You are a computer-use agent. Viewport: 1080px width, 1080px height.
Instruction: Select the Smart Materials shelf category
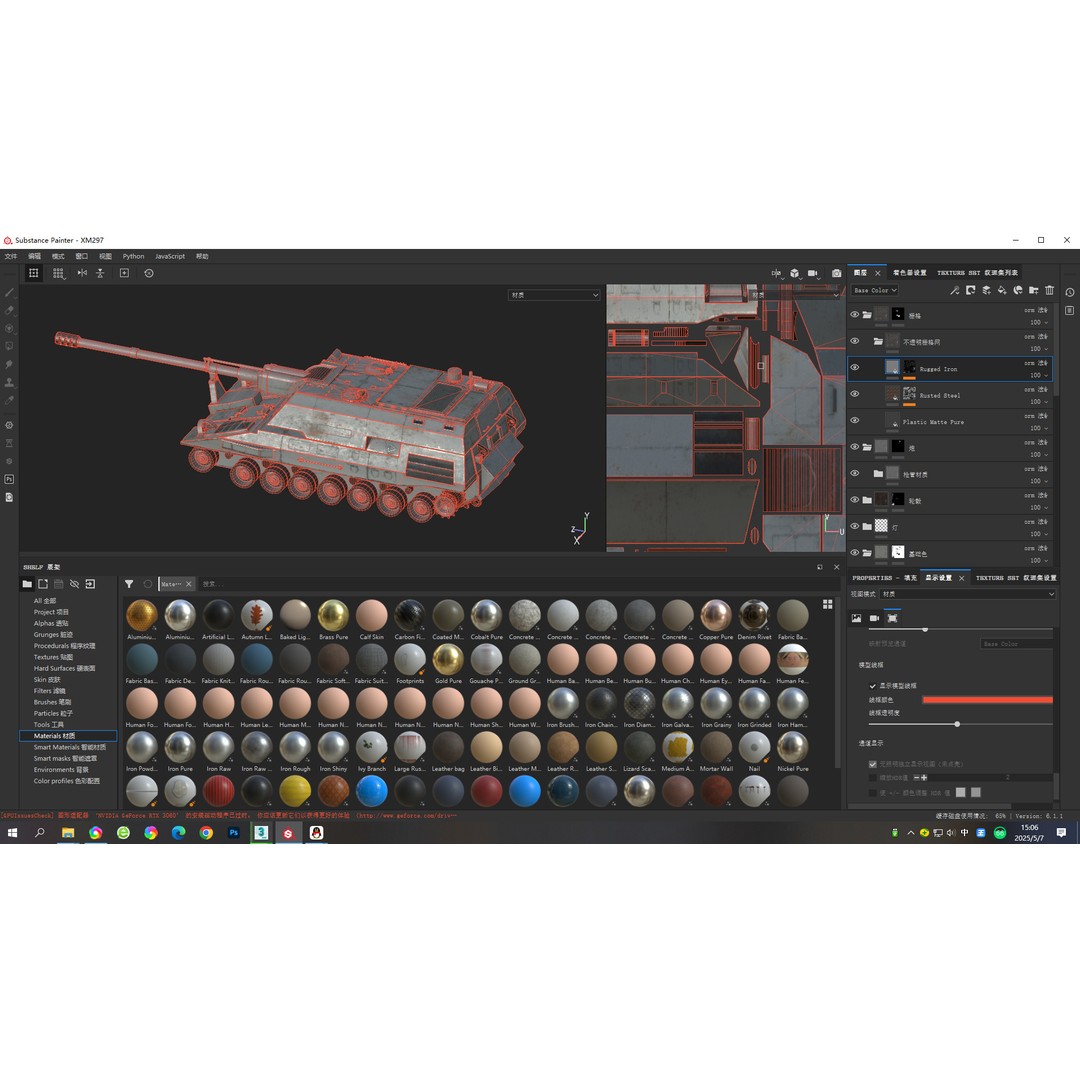point(70,747)
